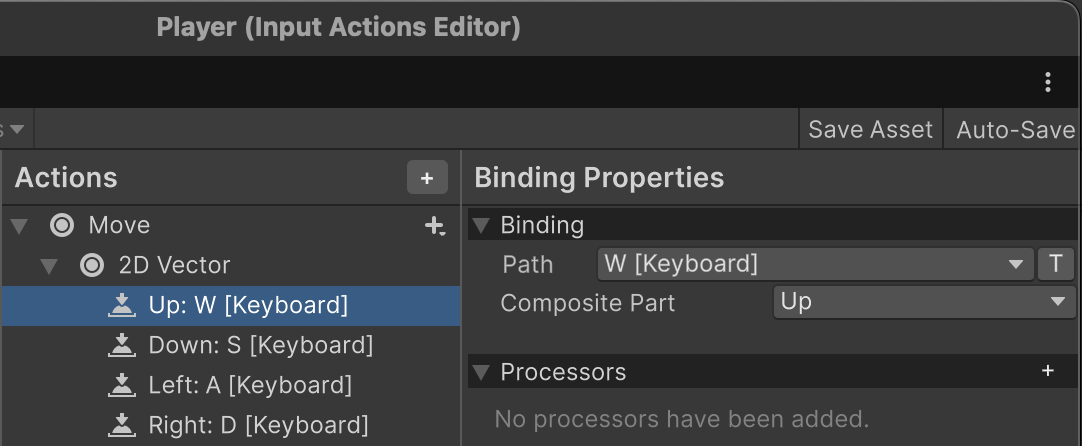Click the Save Asset button
The width and height of the screenshot is (1082, 446).
coord(871,129)
